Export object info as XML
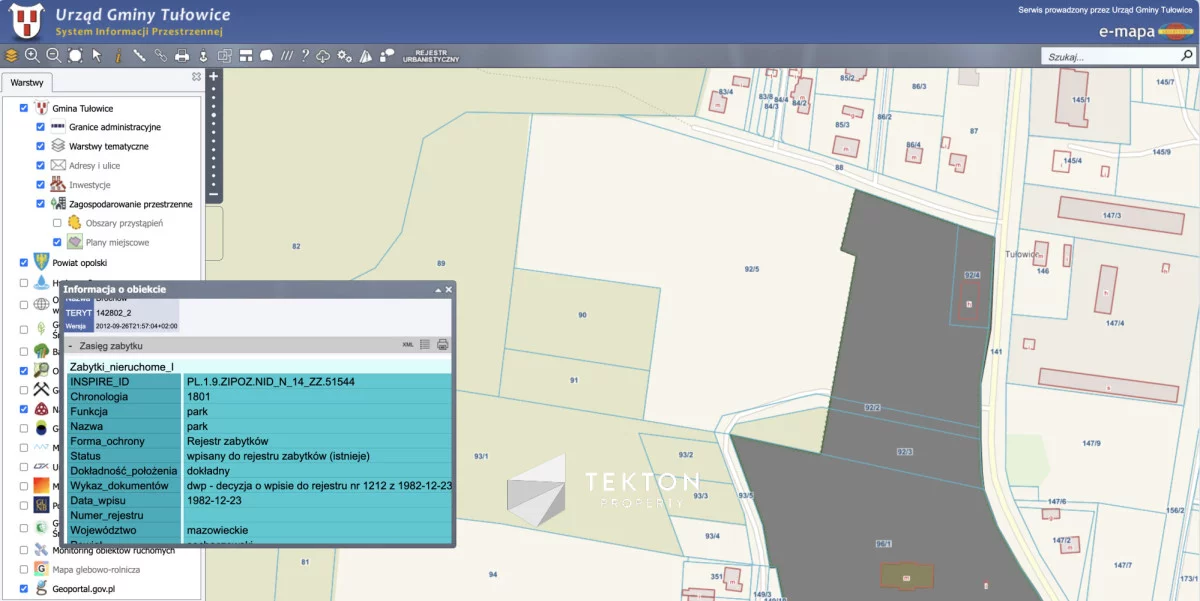The width and height of the screenshot is (1200, 601). [x=408, y=345]
